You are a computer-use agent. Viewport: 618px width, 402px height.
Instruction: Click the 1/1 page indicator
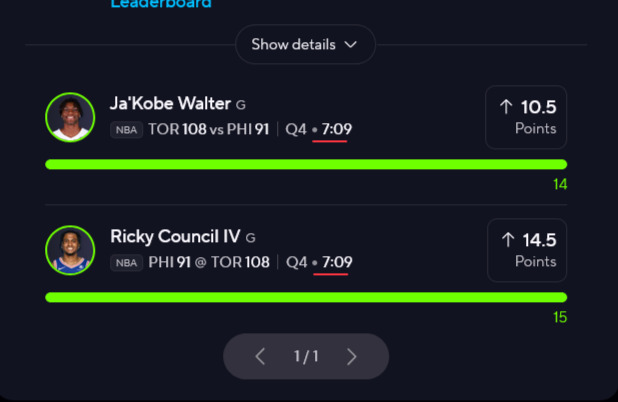click(306, 357)
